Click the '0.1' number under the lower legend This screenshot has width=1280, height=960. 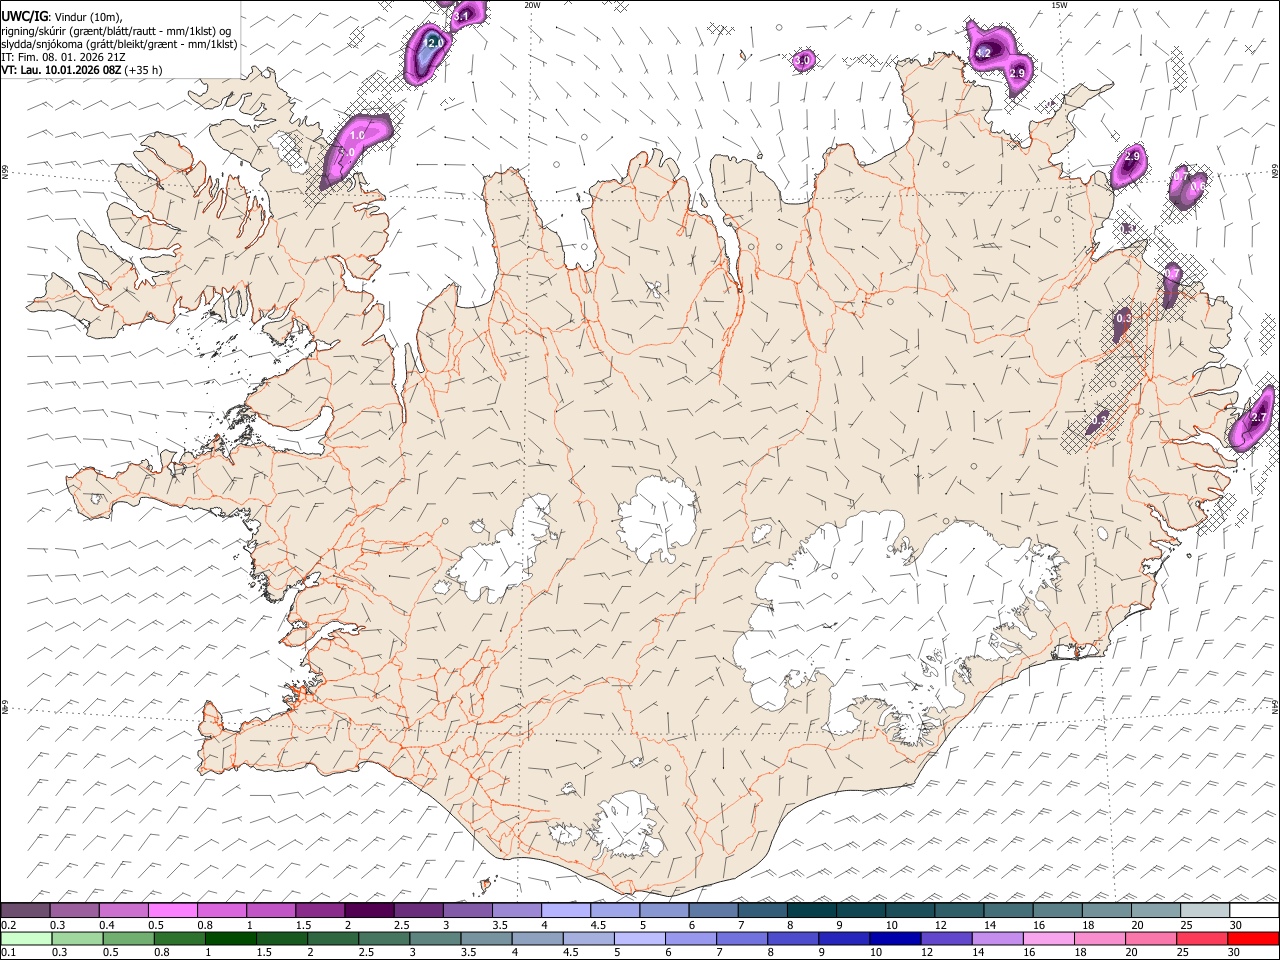click(8, 953)
